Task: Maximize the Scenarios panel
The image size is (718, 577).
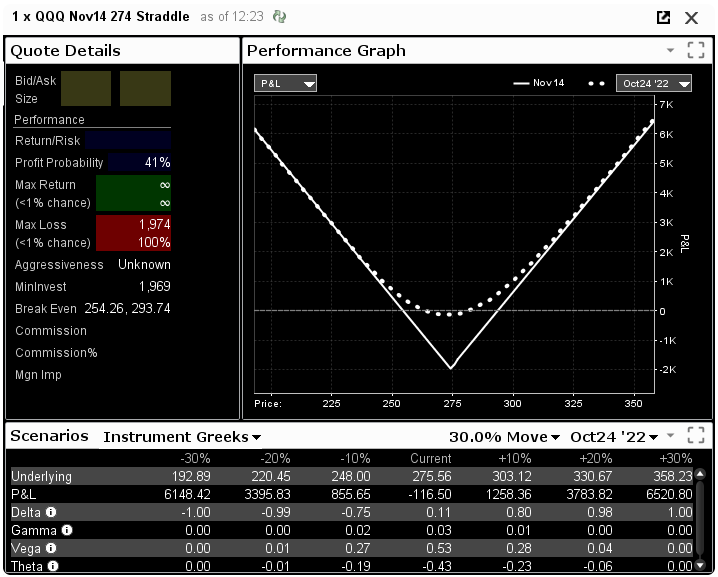Action: tap(696, 435)
